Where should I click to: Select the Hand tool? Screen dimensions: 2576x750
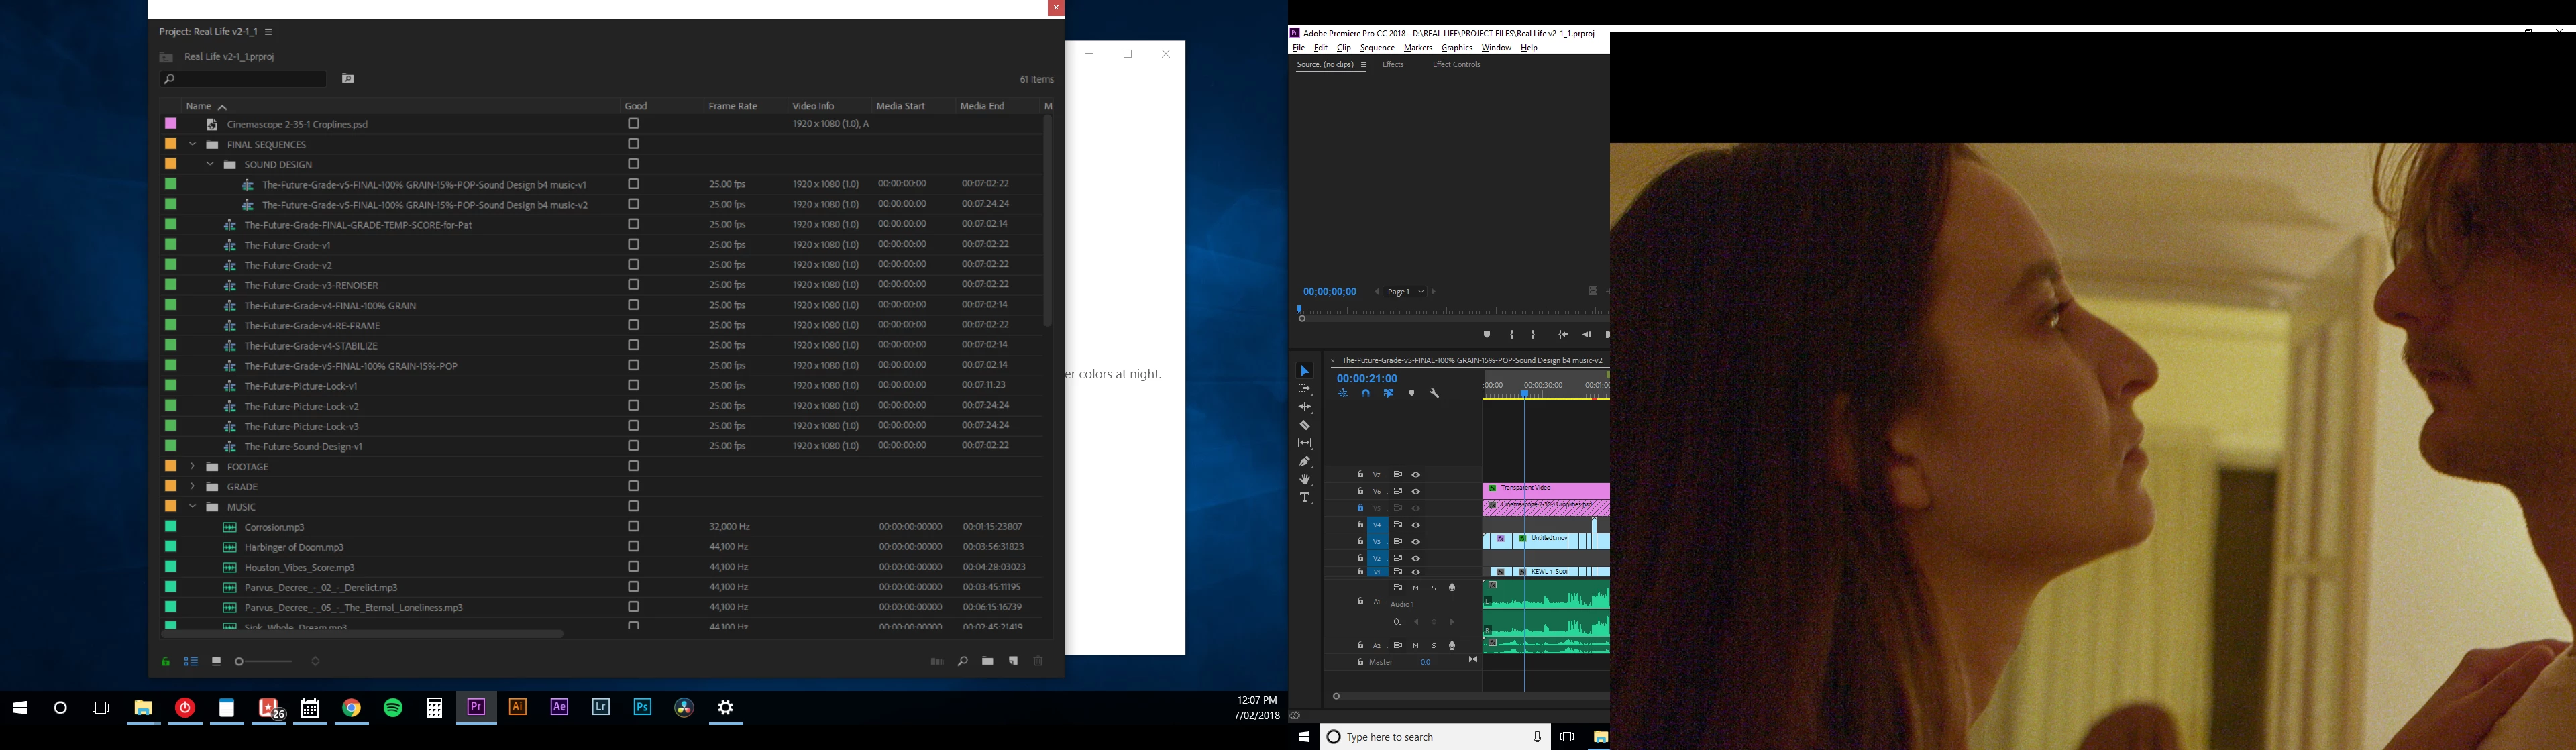[1304, 480]
